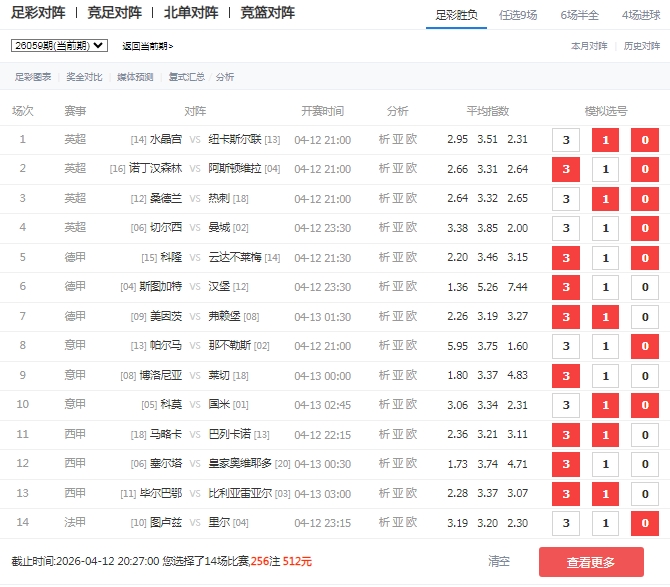Click the 析 analysis link for match 5
The width and height of the screenshot is (670, 587).
(x=385, y=257)
